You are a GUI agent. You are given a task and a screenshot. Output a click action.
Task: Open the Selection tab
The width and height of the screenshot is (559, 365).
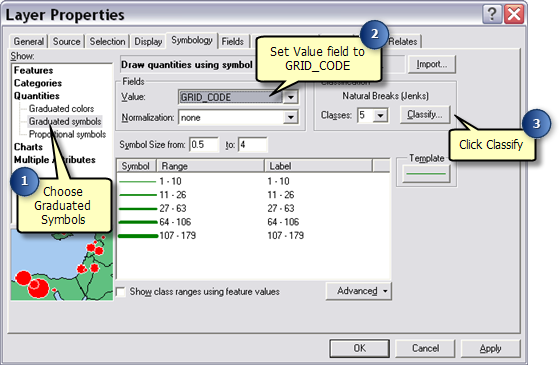107,41
